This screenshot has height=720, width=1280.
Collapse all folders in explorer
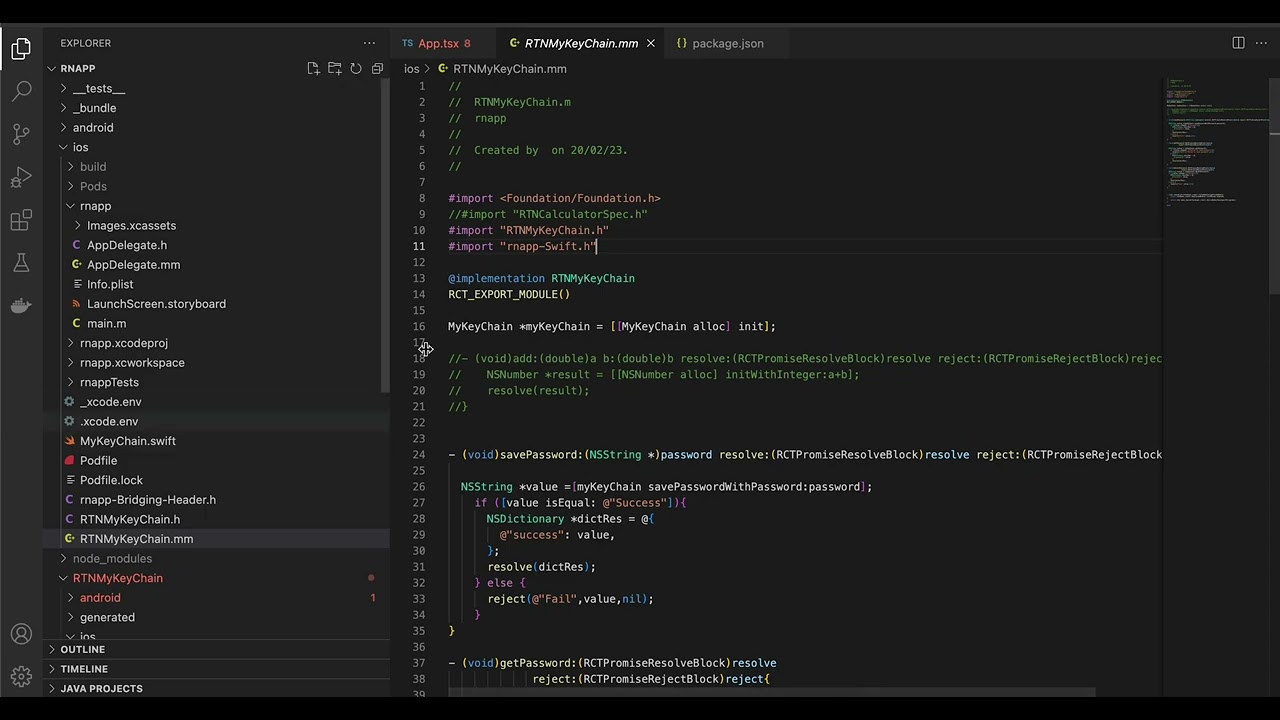pyautogui.click(x=377, y=68)
